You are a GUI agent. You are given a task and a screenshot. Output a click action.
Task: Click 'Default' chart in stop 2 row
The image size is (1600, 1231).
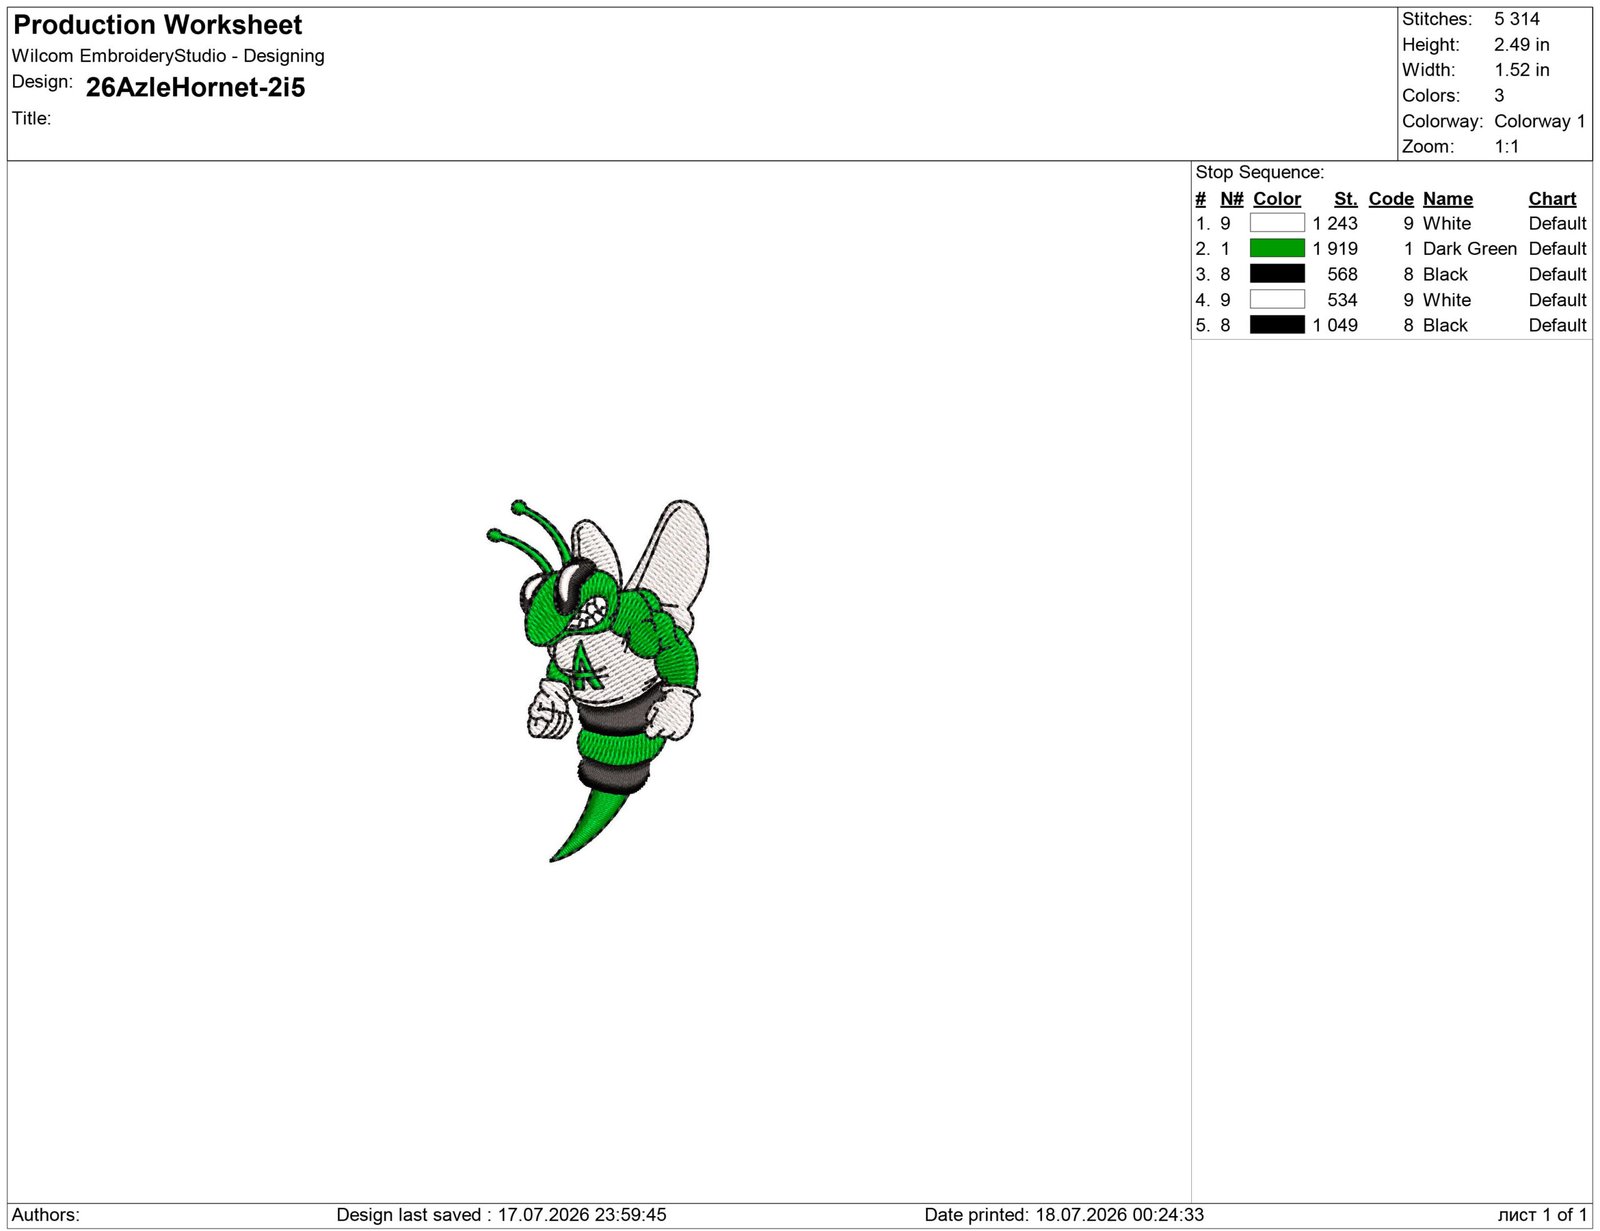tap(1558, 249)
